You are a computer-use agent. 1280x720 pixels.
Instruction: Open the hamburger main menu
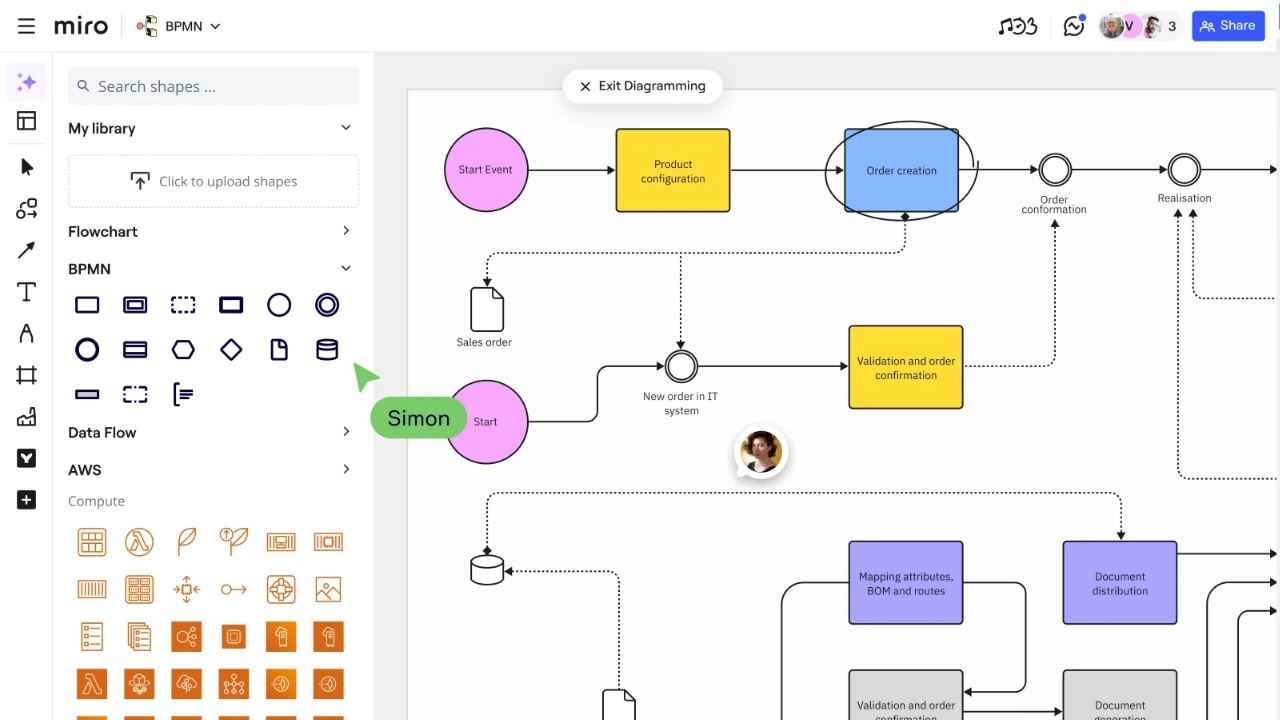(x=26, y=26)
